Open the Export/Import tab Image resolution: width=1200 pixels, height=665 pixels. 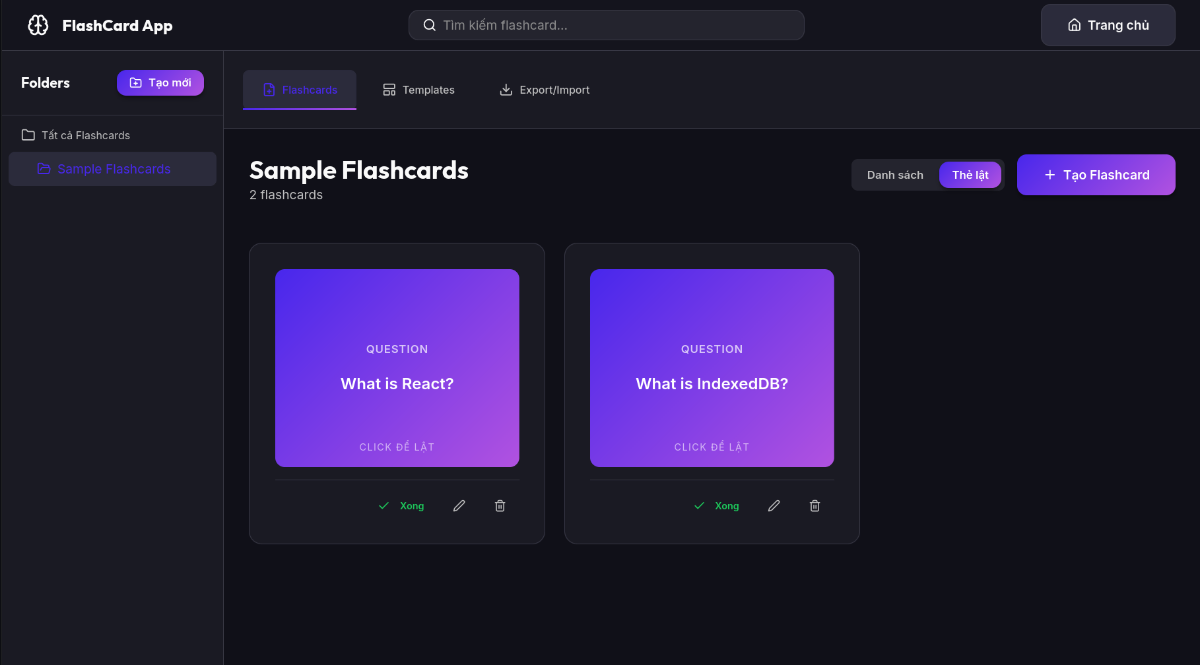coord(544,90)
